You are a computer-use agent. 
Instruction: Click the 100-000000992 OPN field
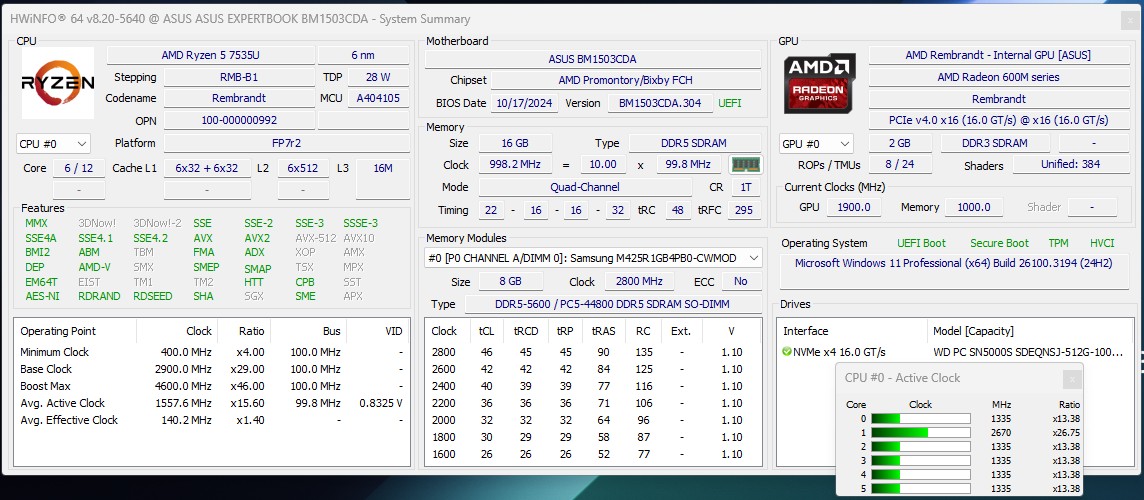click(239, 120)
